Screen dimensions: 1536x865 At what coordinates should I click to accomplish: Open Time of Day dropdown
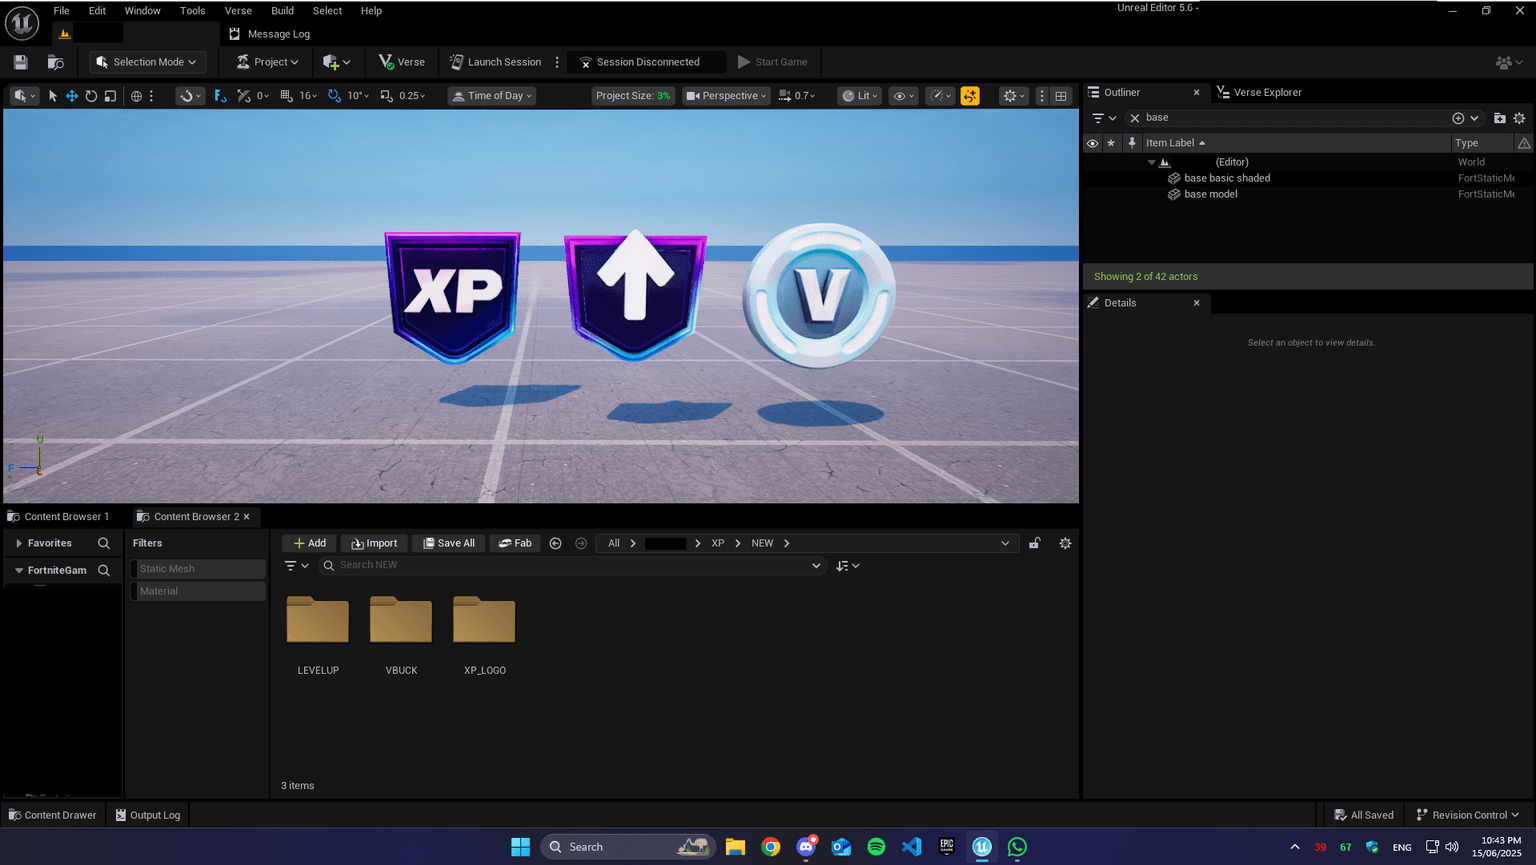tap(491, 96)
